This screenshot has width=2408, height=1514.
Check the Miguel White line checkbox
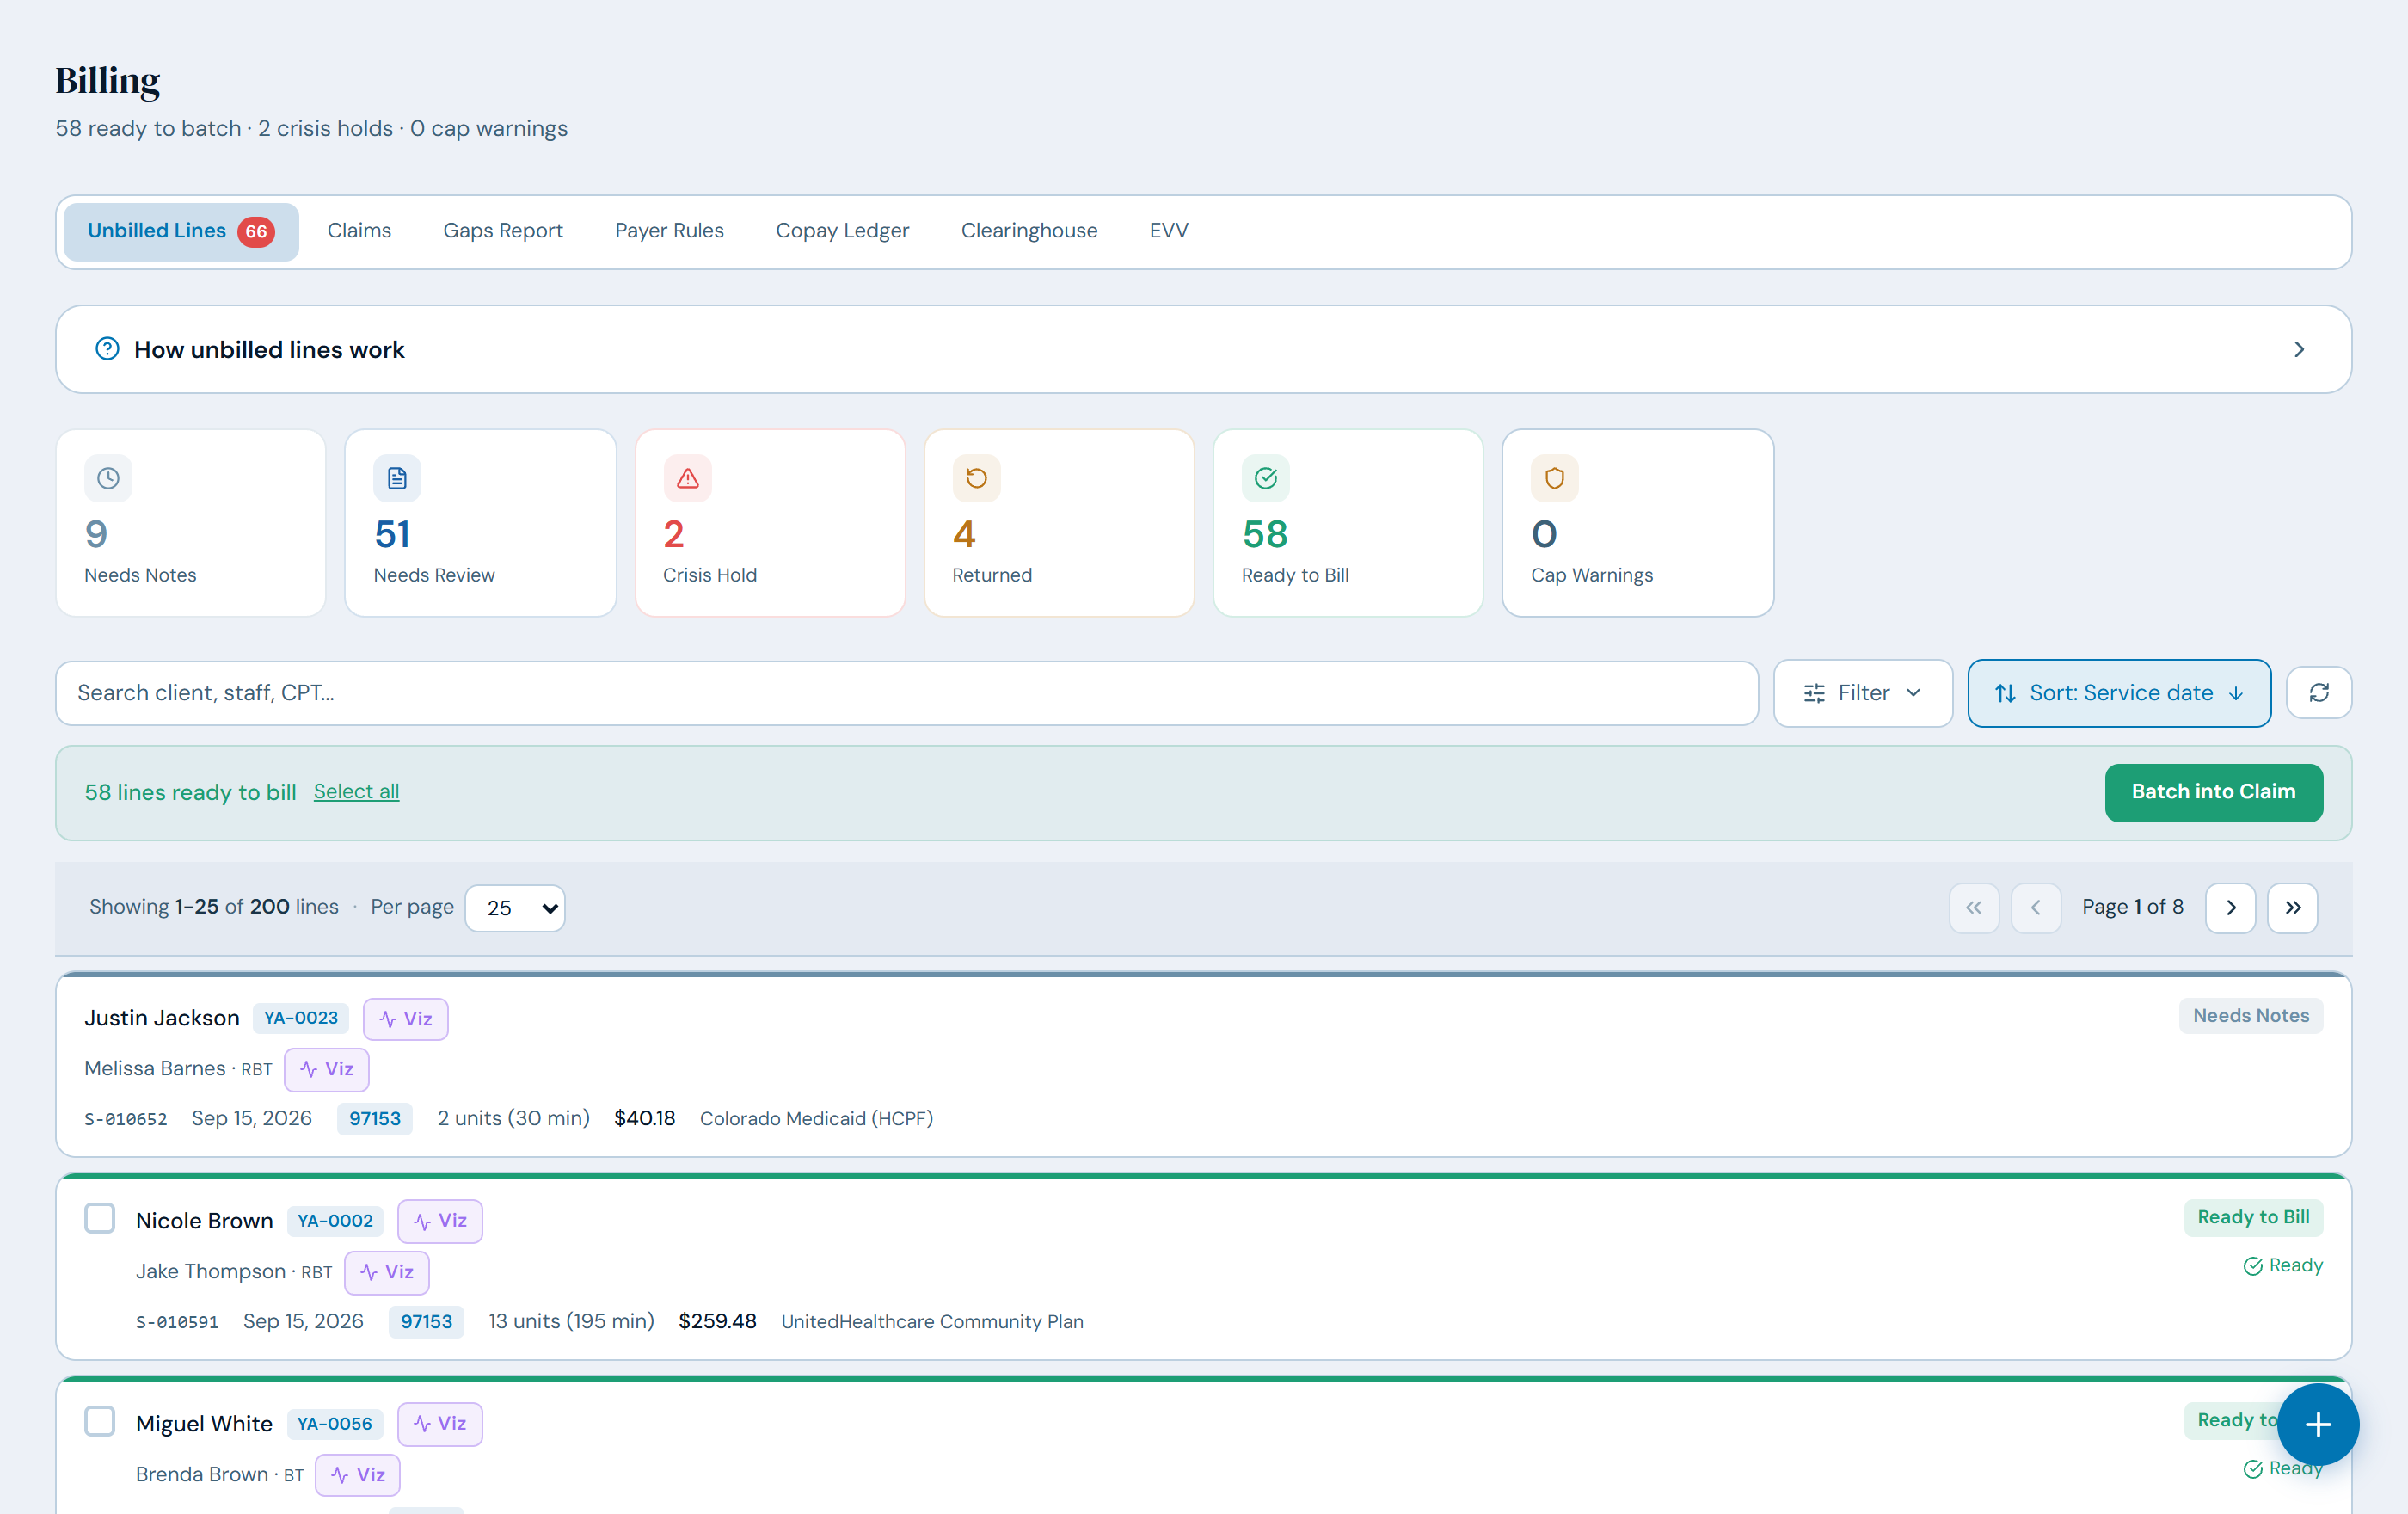click(x=100, y=1421)
